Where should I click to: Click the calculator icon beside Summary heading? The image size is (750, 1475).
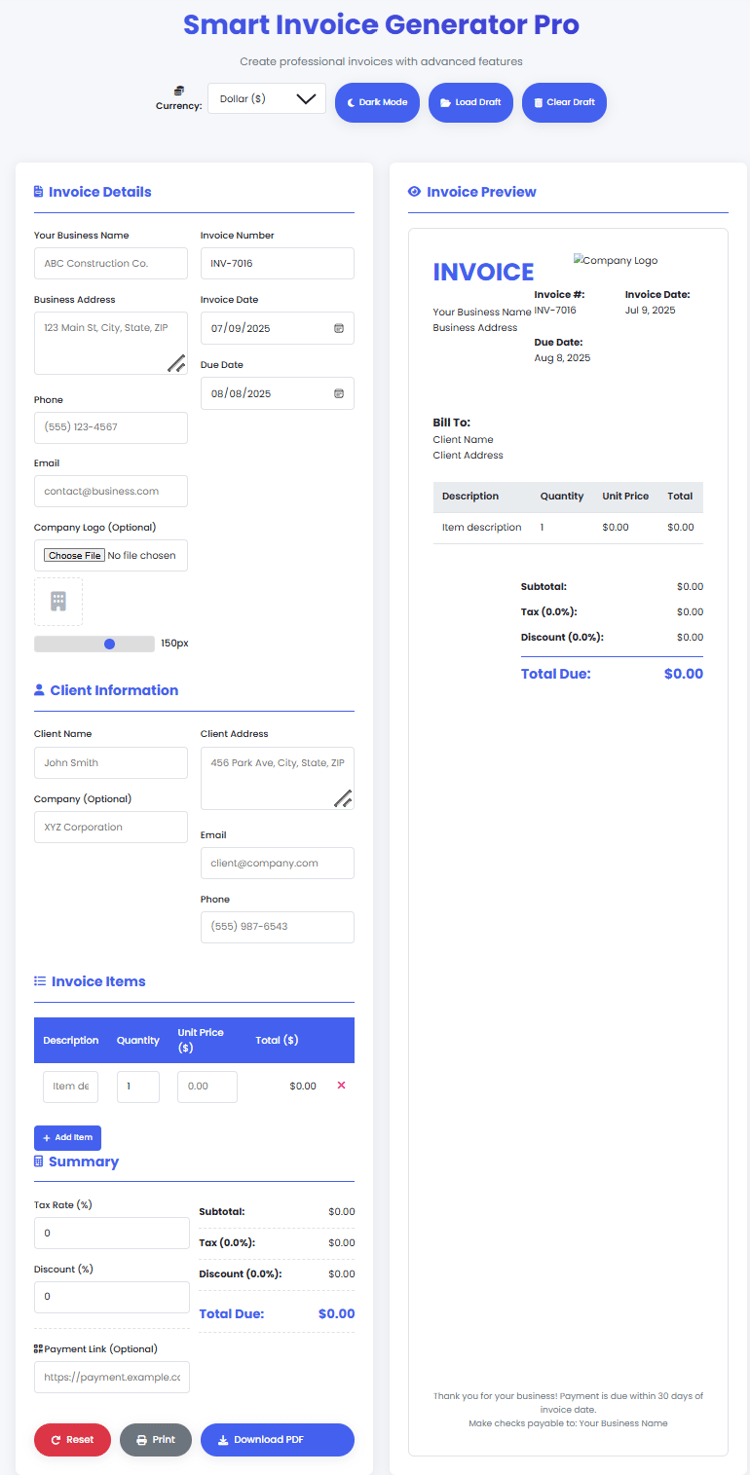(x=39, y=1162)
